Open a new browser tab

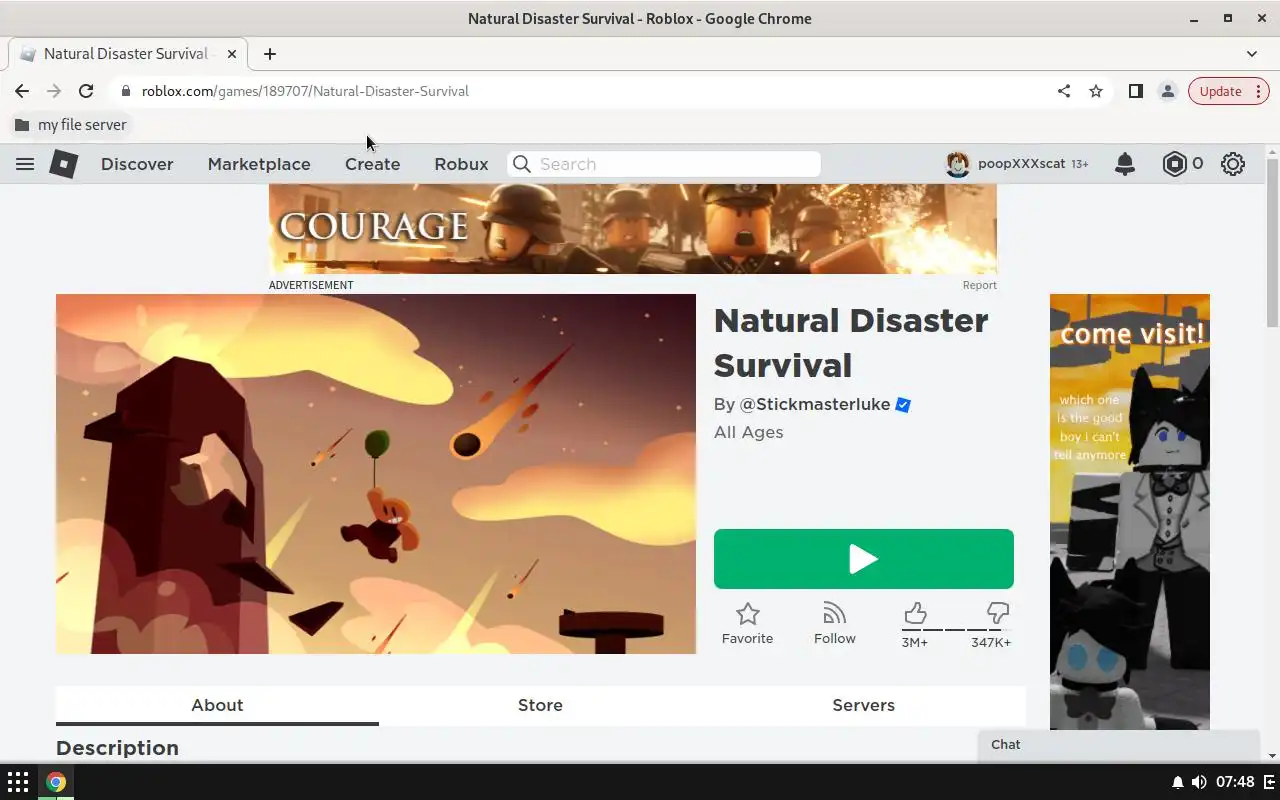click(270, 54)
